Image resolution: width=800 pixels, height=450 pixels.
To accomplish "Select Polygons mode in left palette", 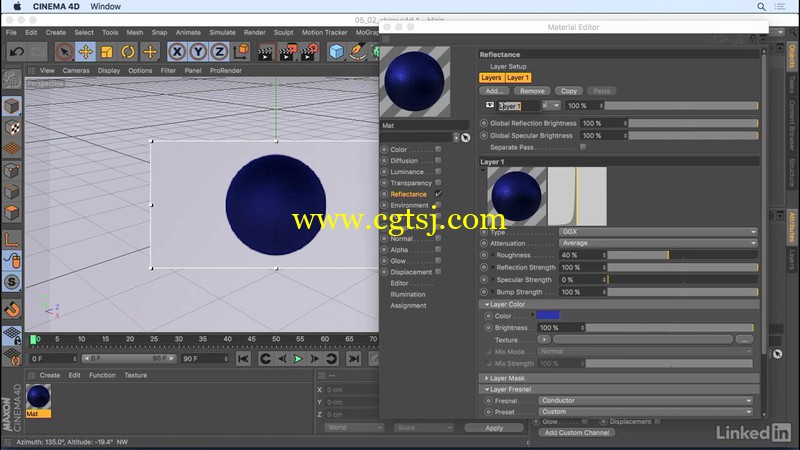I will pos(12,213).
